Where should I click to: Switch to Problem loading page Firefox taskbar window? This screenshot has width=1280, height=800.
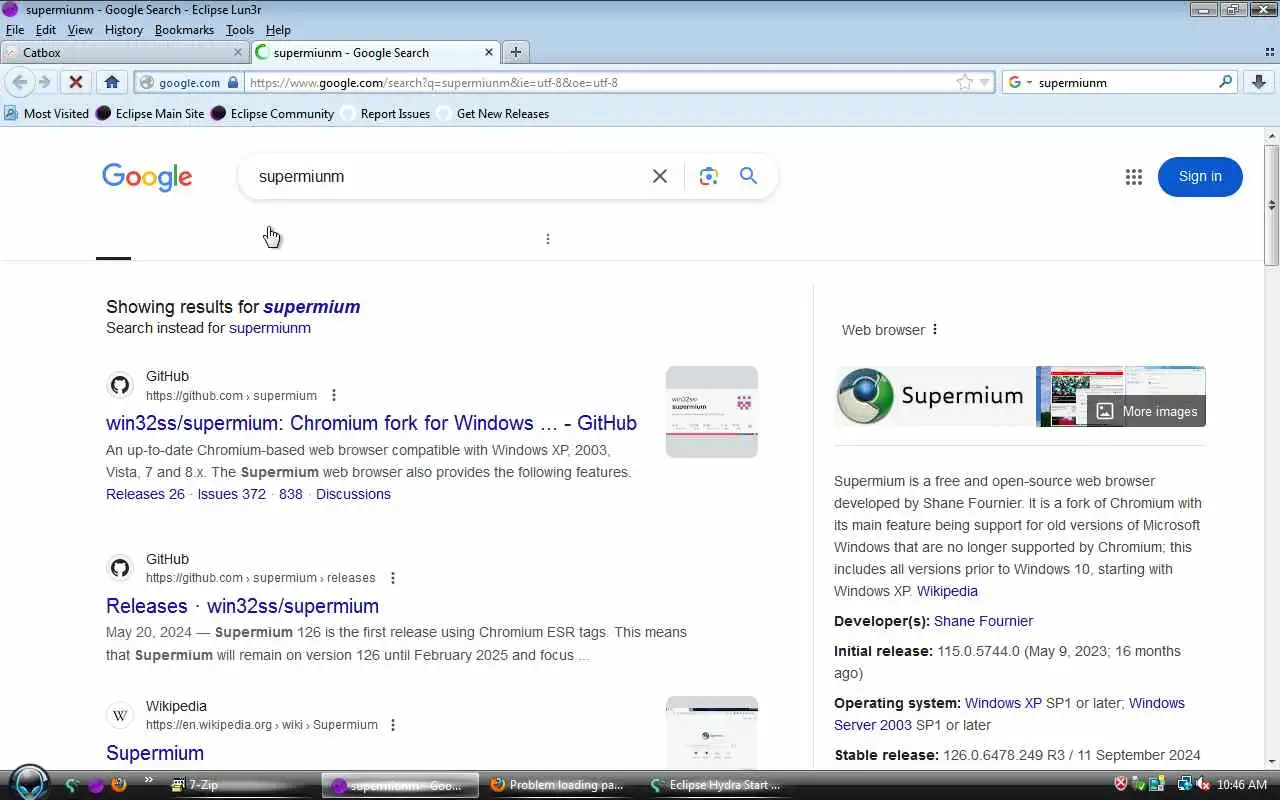tap(560, 785)
